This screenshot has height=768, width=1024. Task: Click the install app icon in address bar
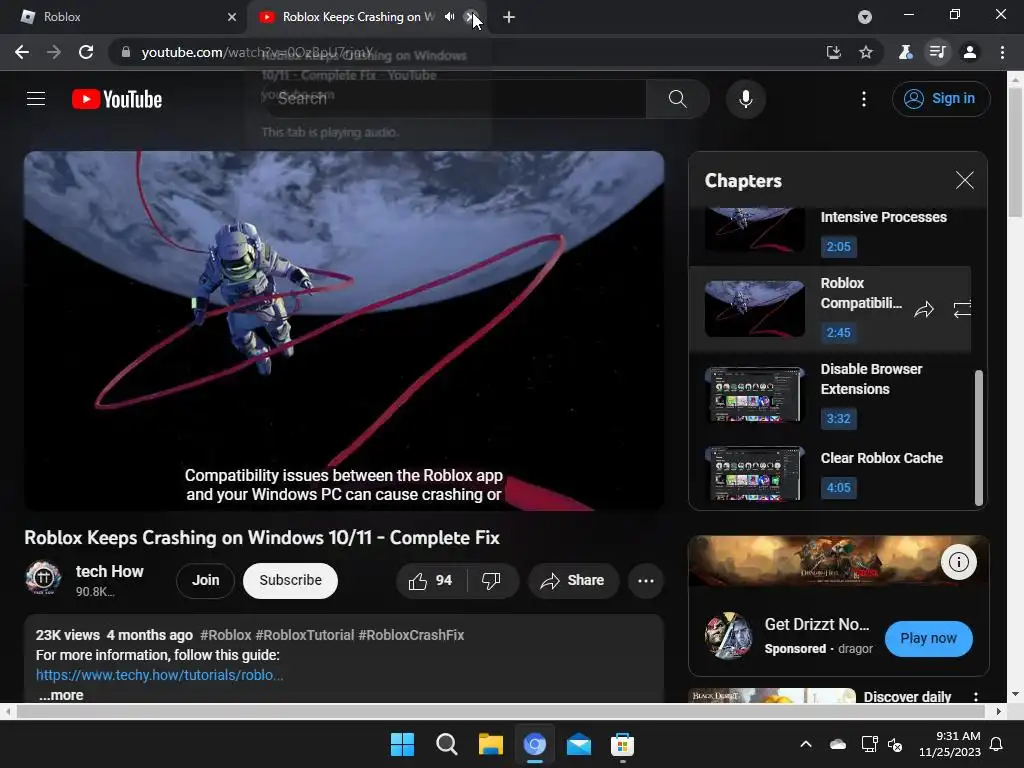[833, 52]
